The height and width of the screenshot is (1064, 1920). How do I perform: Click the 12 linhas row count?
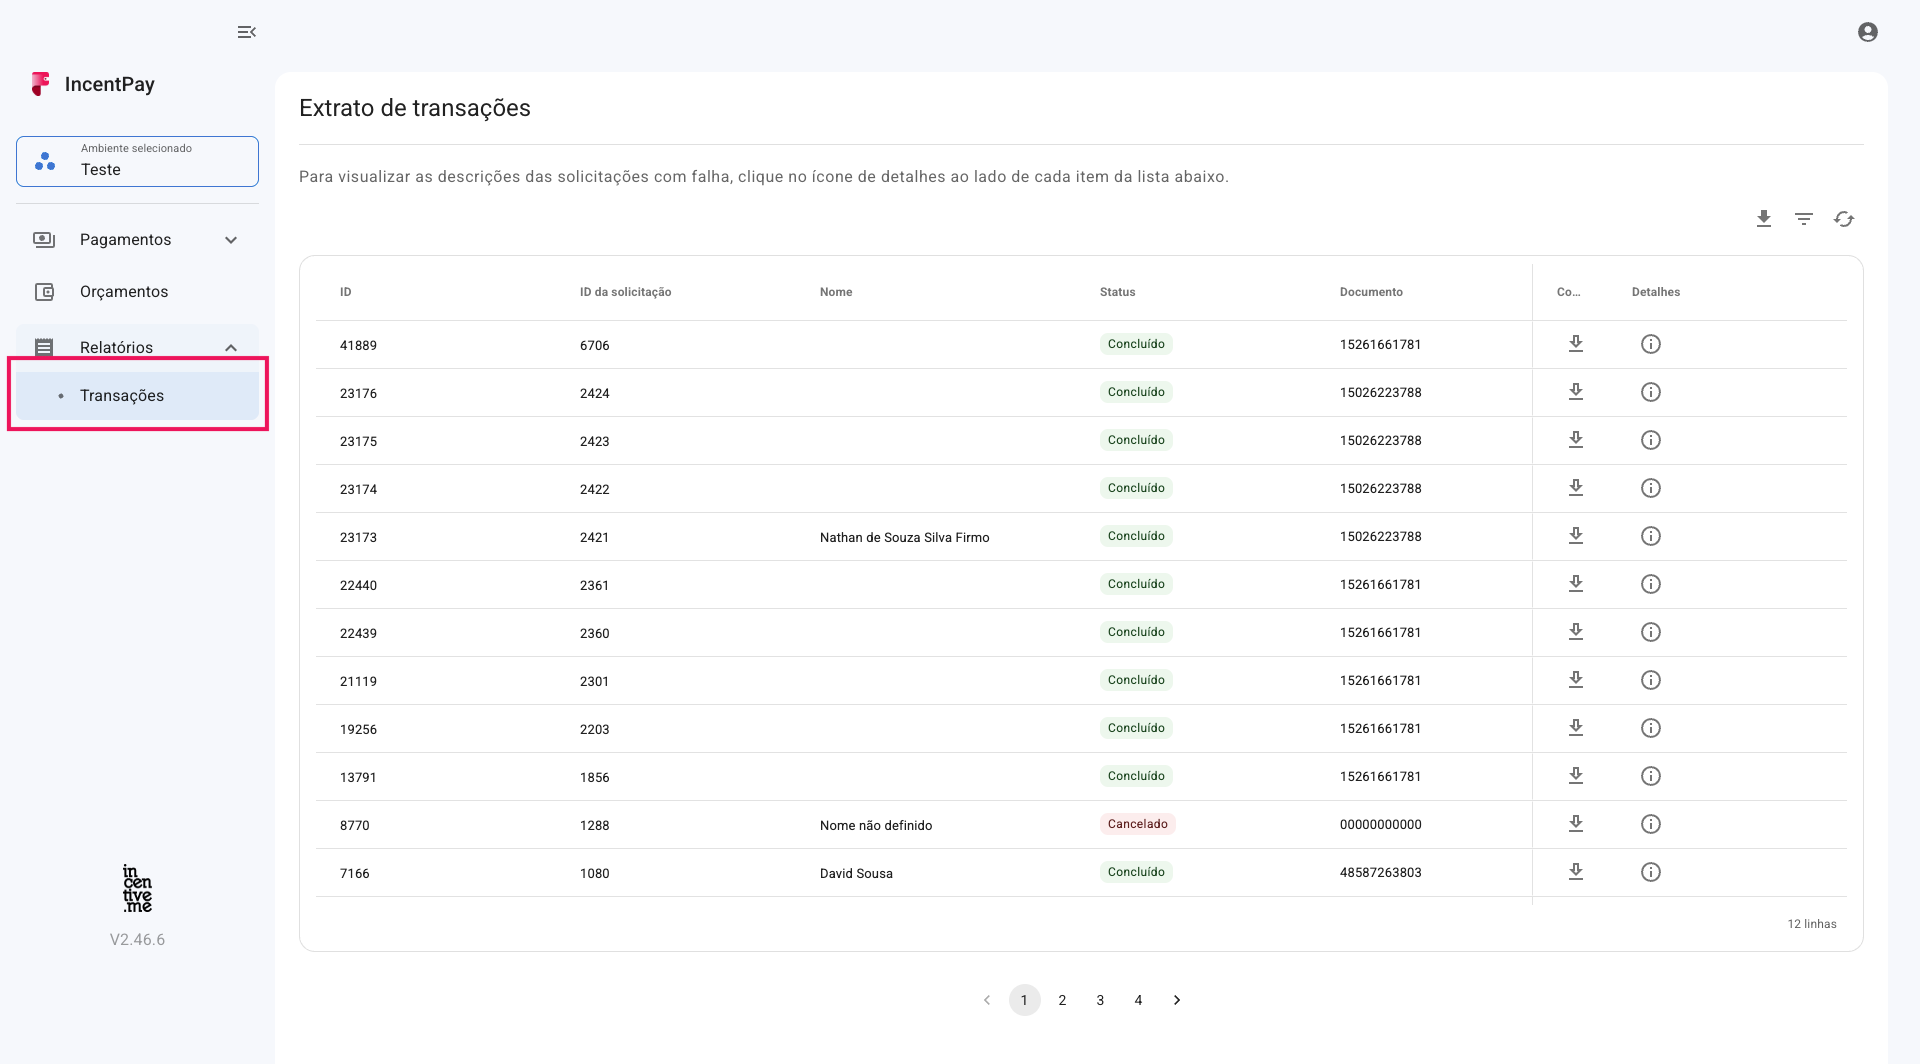coord(1812,924)
